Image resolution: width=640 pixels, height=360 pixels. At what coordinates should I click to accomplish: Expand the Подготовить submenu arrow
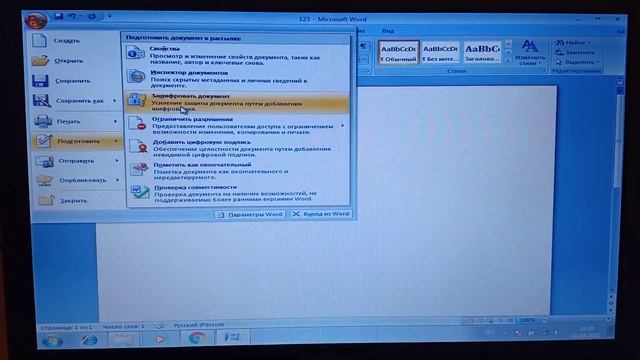tap(116, 141)
